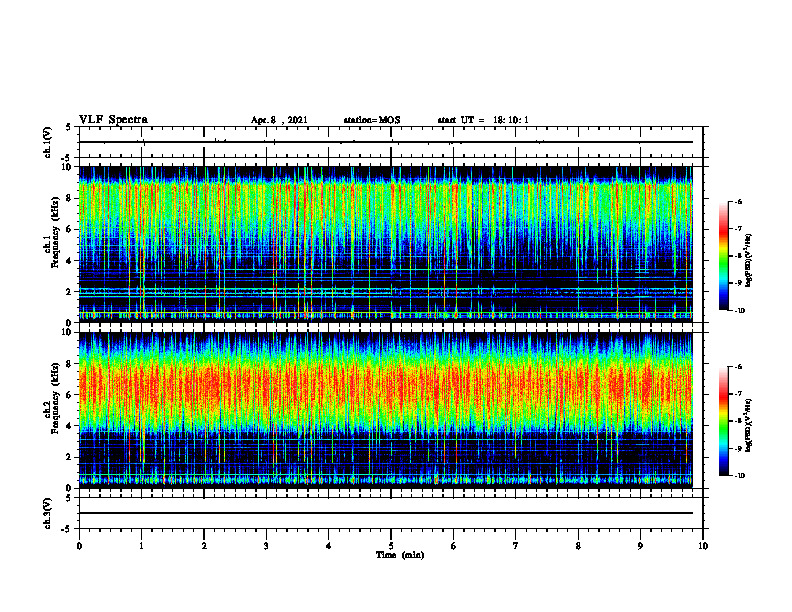Click the "Time (min)" x-axis label
Screen dimensions: 792x612
point(400,555)
